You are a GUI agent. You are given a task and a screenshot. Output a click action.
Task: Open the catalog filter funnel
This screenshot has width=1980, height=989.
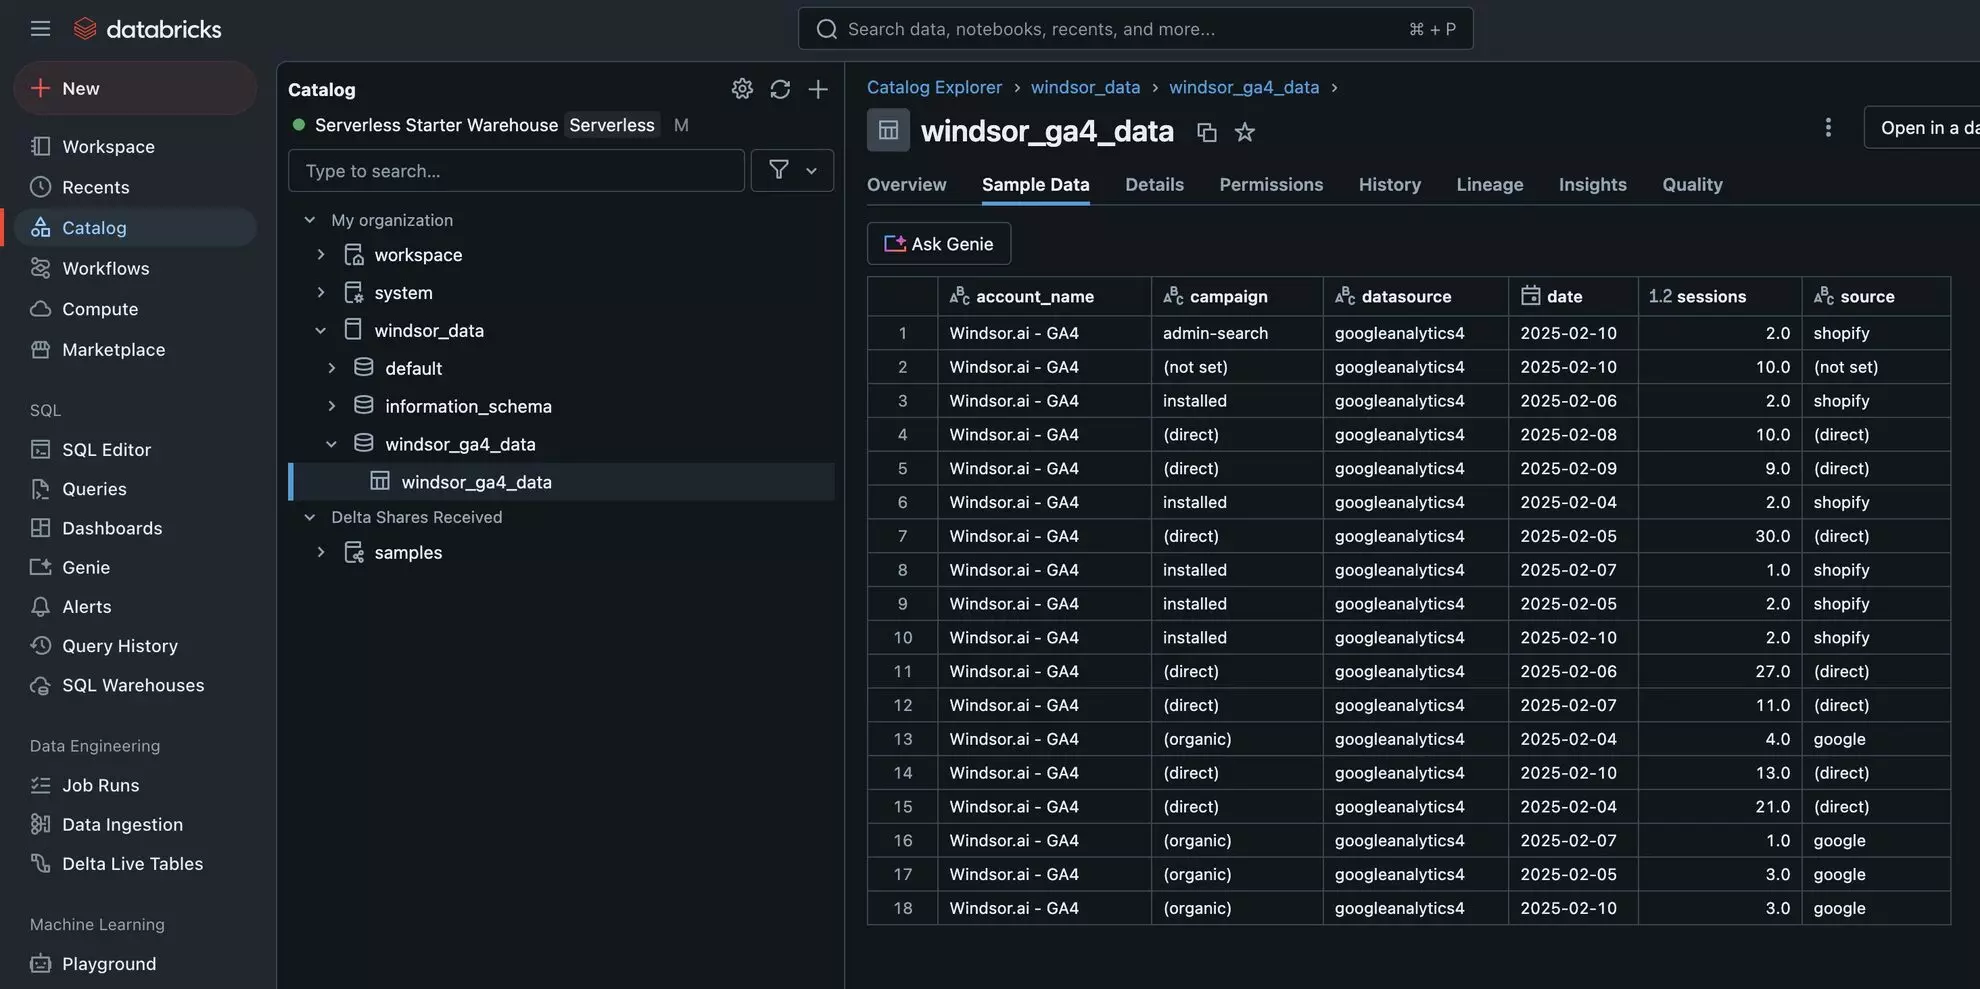click(778, 170)
